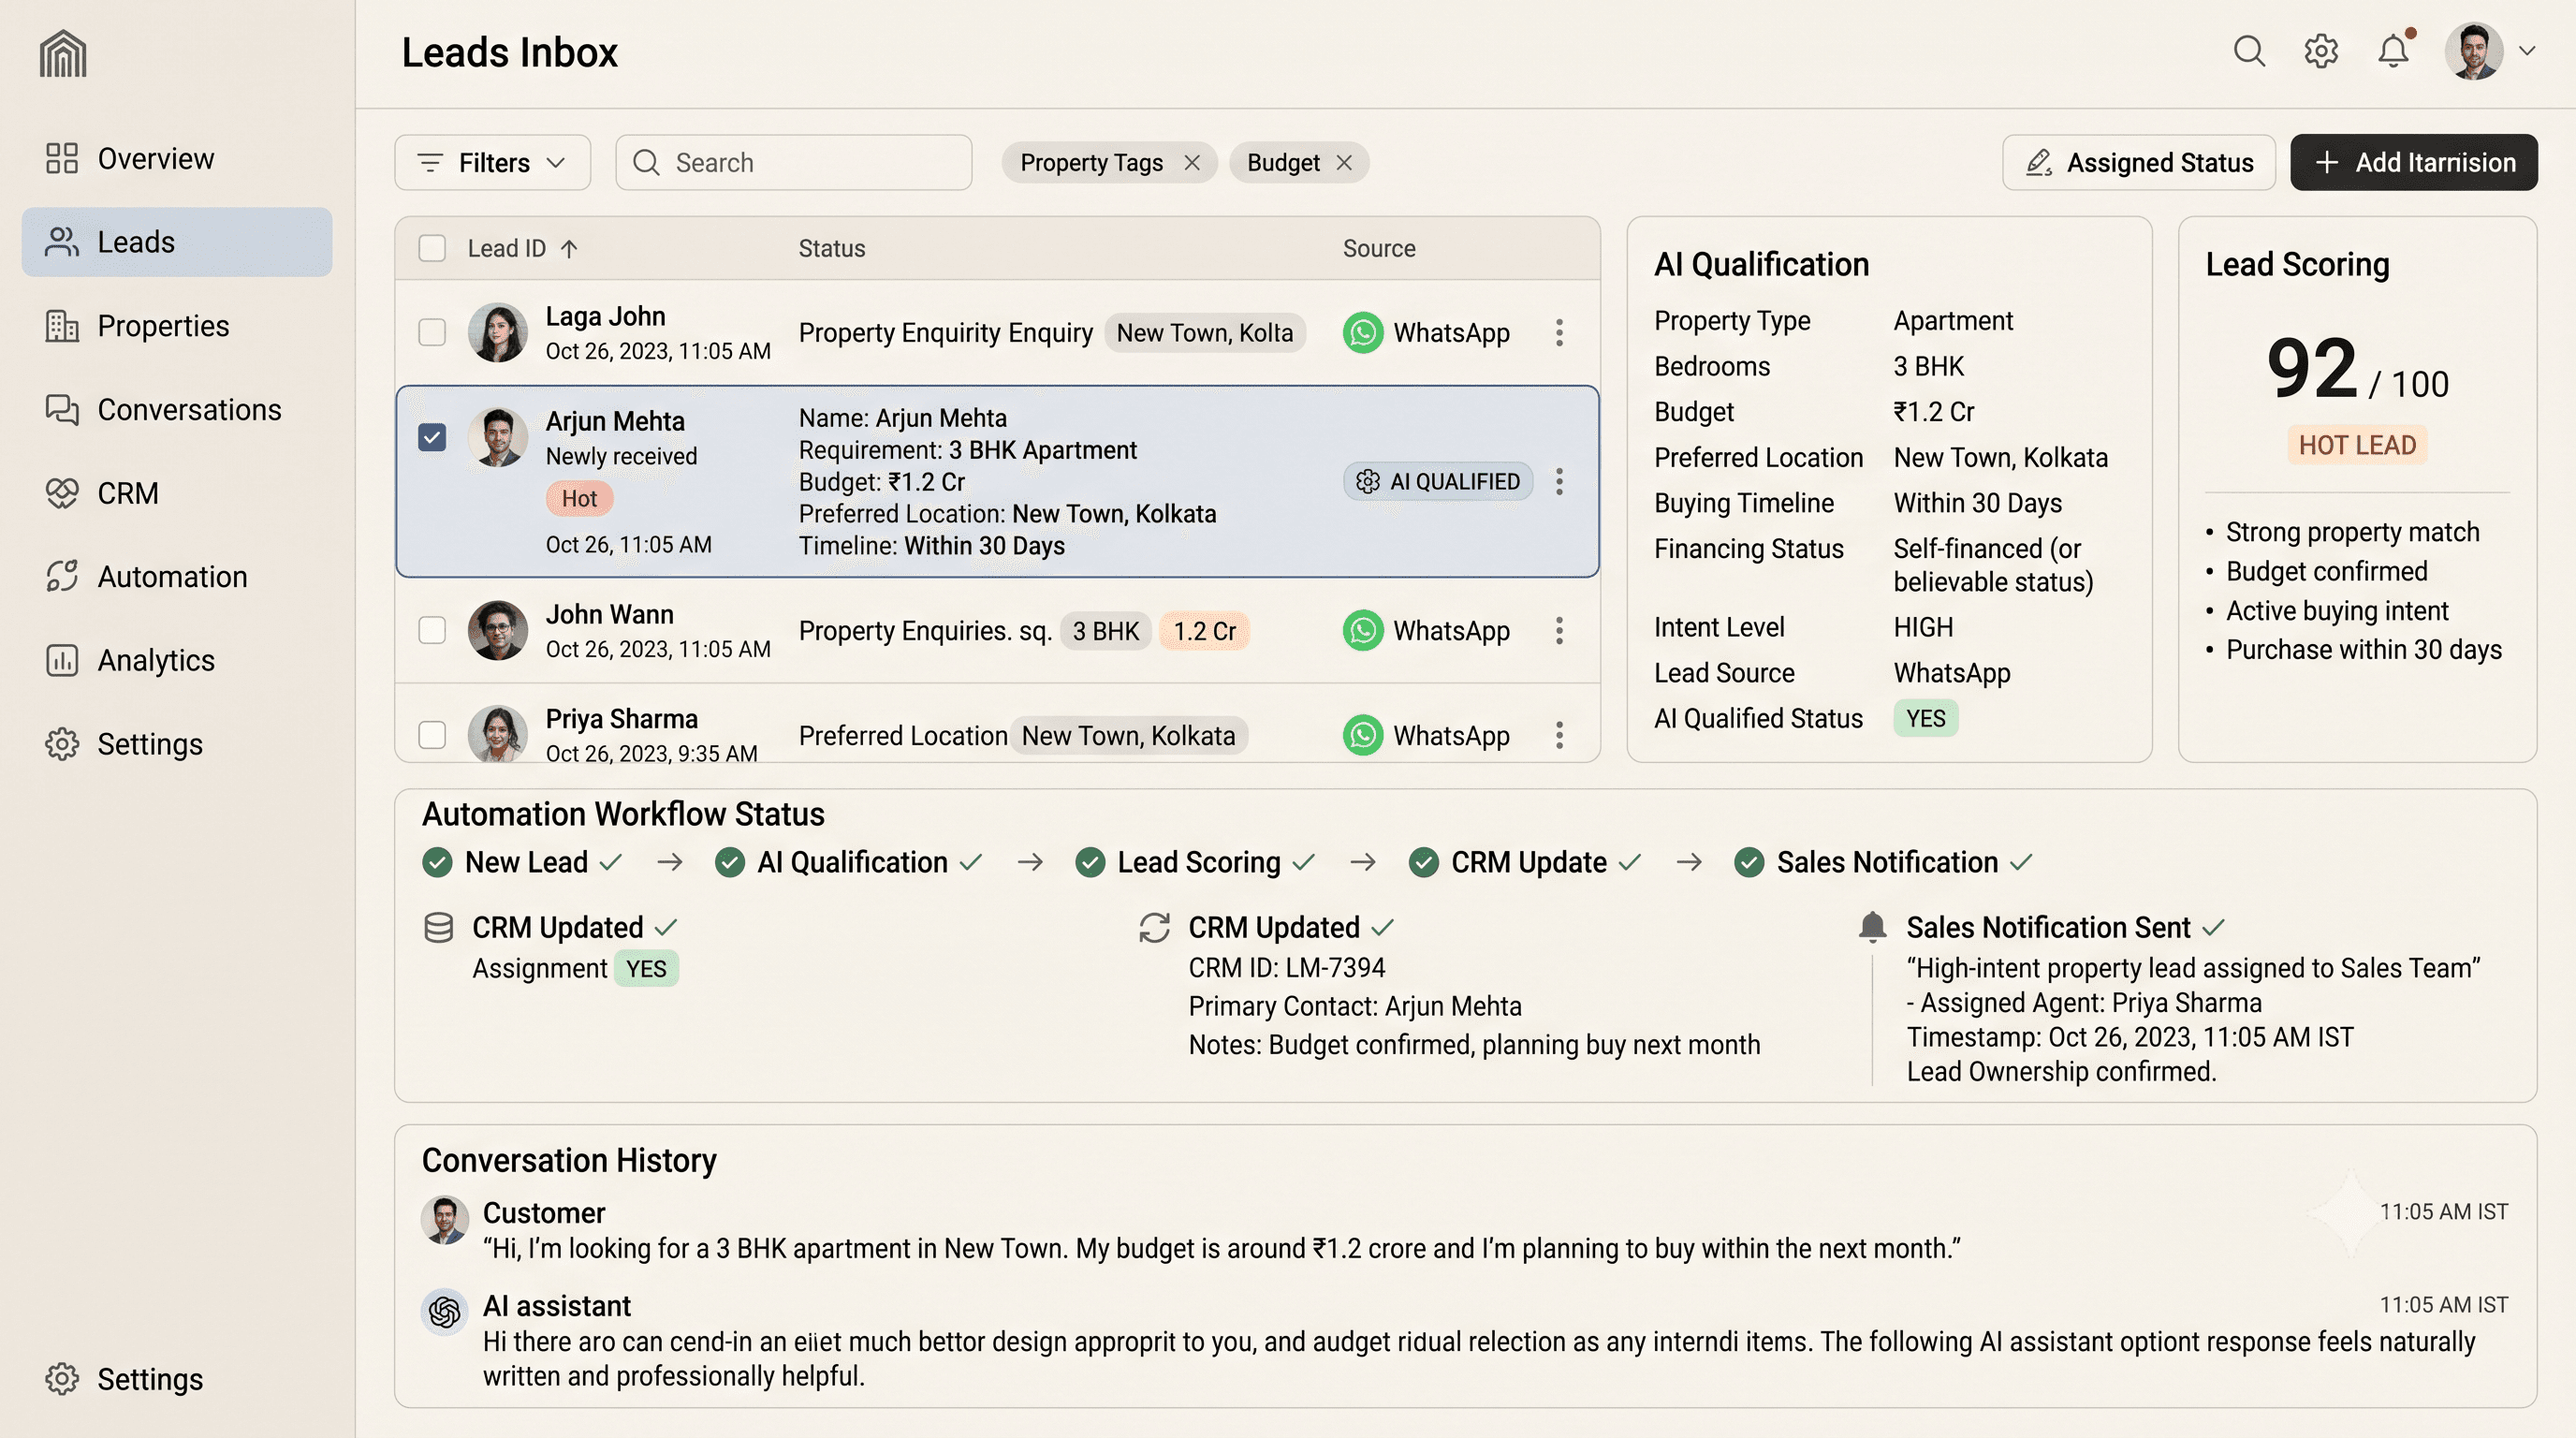Screen dimensions: 2576x1438
Task: Click Arjun Mehta's avatar photo
Action: click(x=498, y=437)
